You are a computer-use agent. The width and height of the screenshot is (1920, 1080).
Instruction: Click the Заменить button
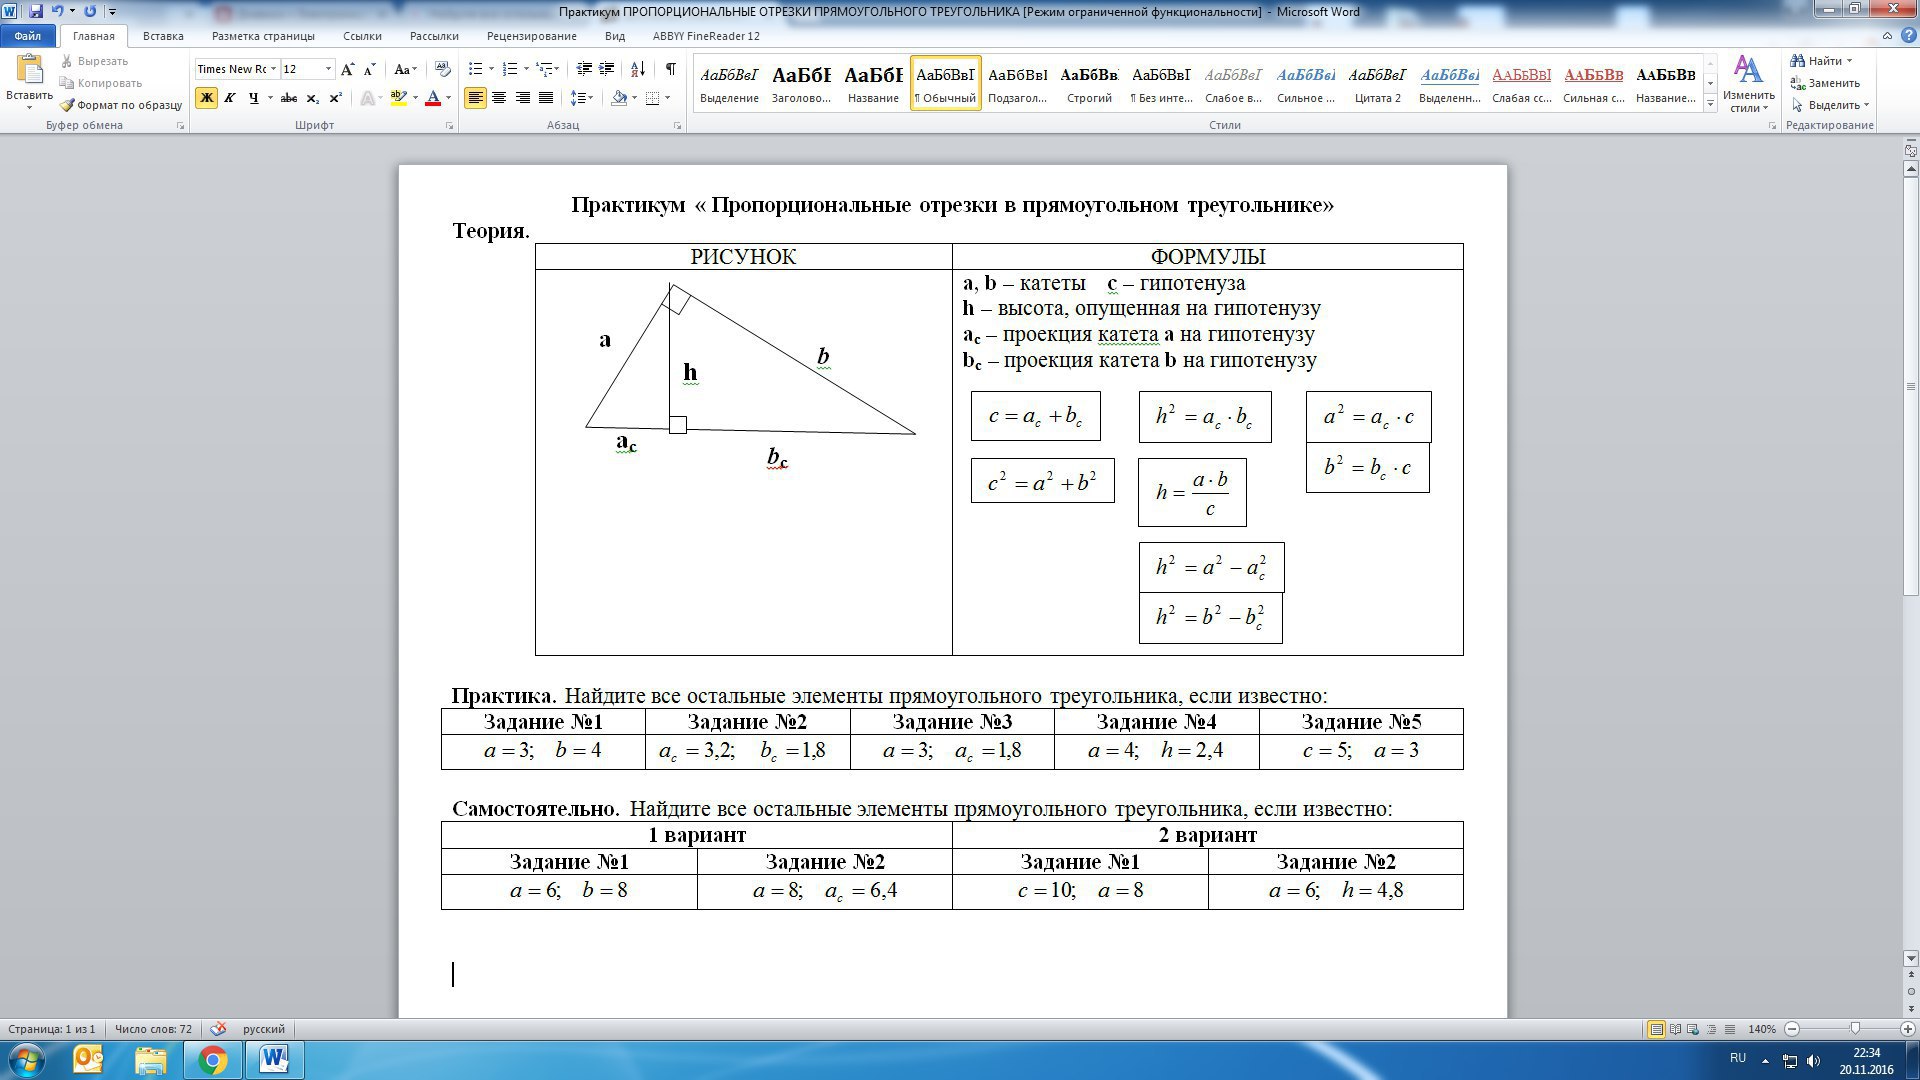[1825, 83]
